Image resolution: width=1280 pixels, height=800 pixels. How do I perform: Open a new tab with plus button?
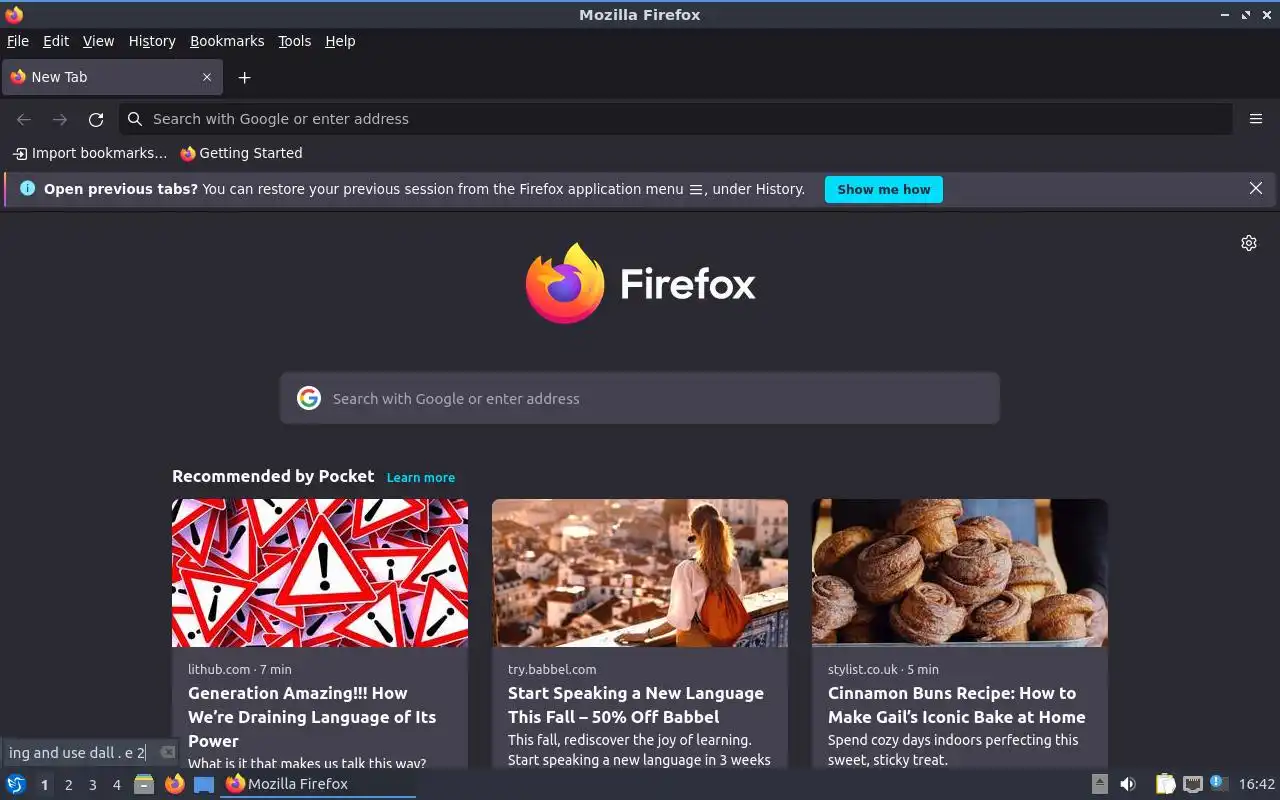click(244, 77)
